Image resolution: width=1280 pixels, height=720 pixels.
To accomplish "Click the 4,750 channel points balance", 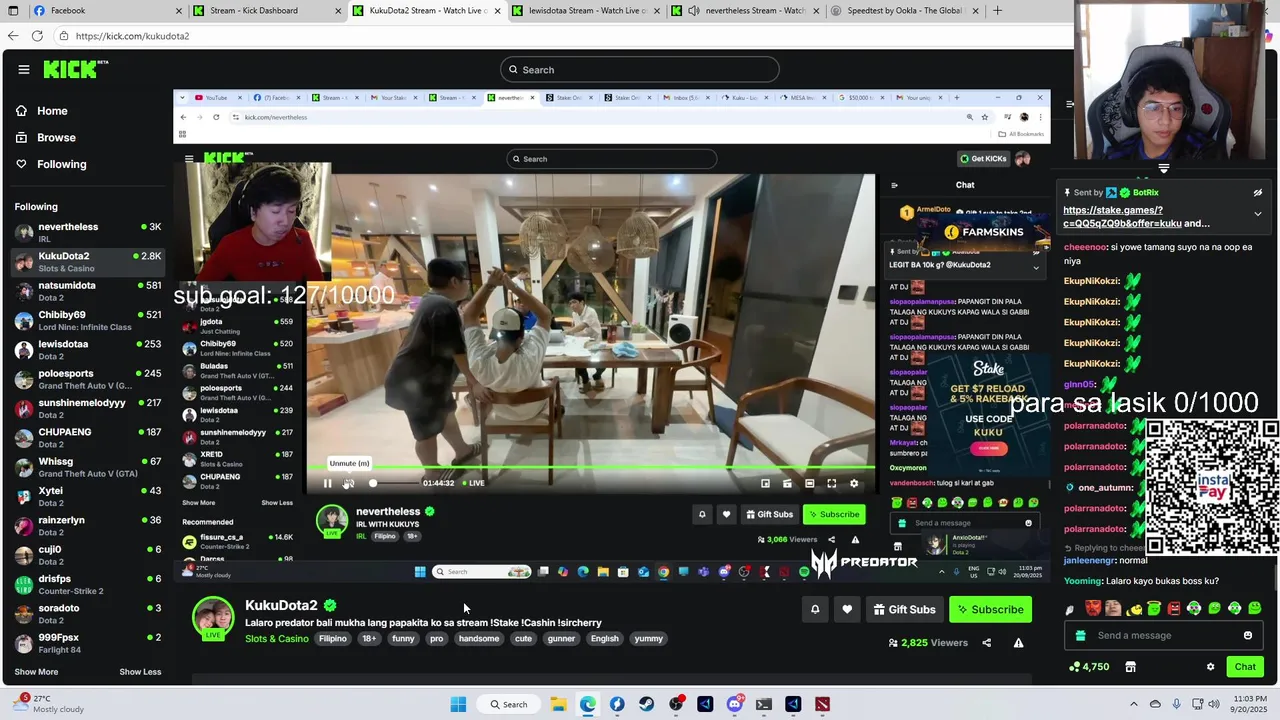I will tap(1089, 667).
